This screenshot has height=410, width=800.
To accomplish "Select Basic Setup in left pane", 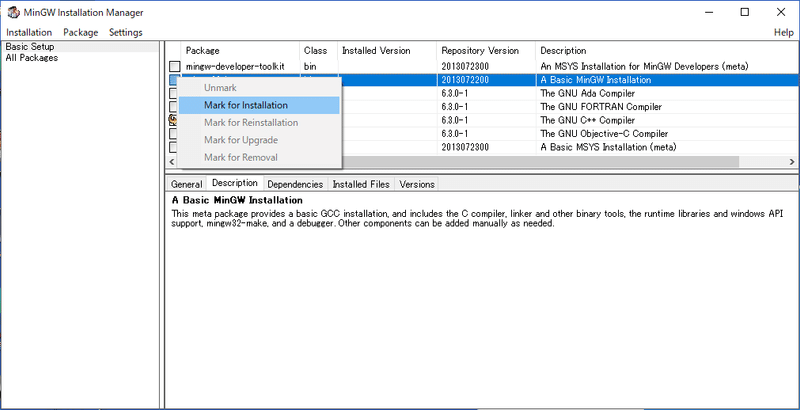I will [x=30, y=46].
